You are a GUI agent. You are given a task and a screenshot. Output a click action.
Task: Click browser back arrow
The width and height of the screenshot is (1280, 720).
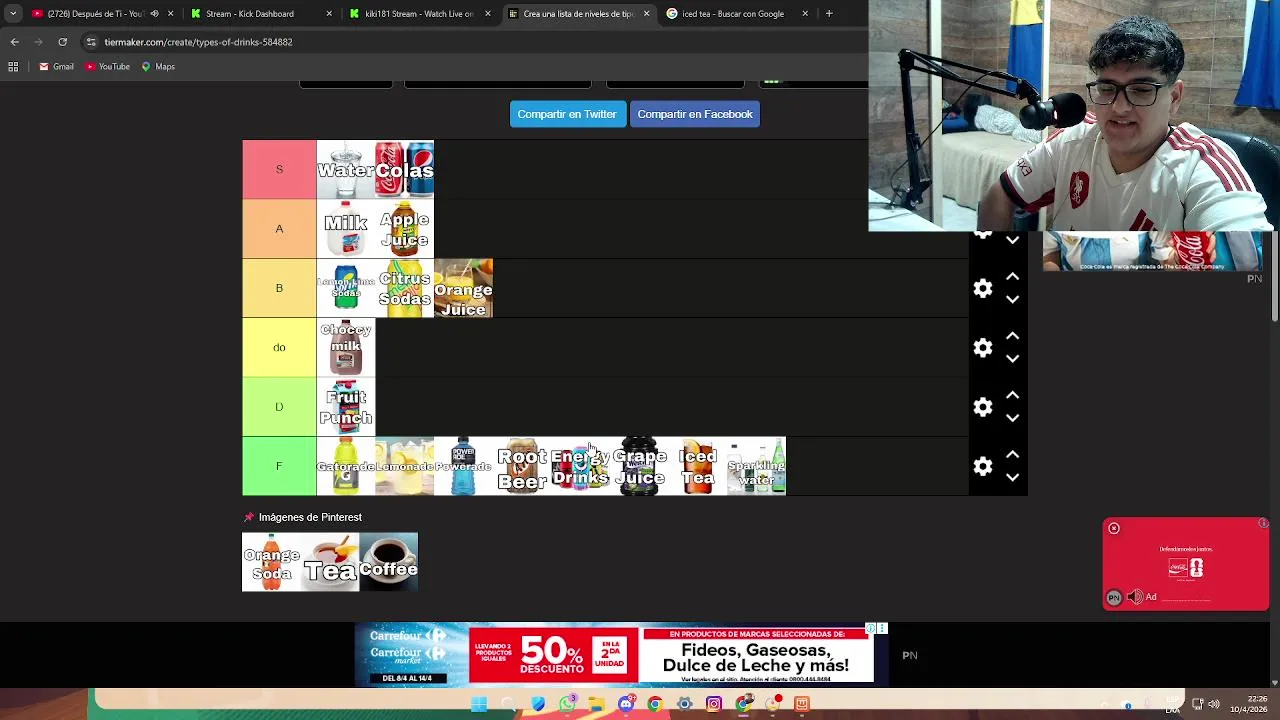tap(14, 42)
